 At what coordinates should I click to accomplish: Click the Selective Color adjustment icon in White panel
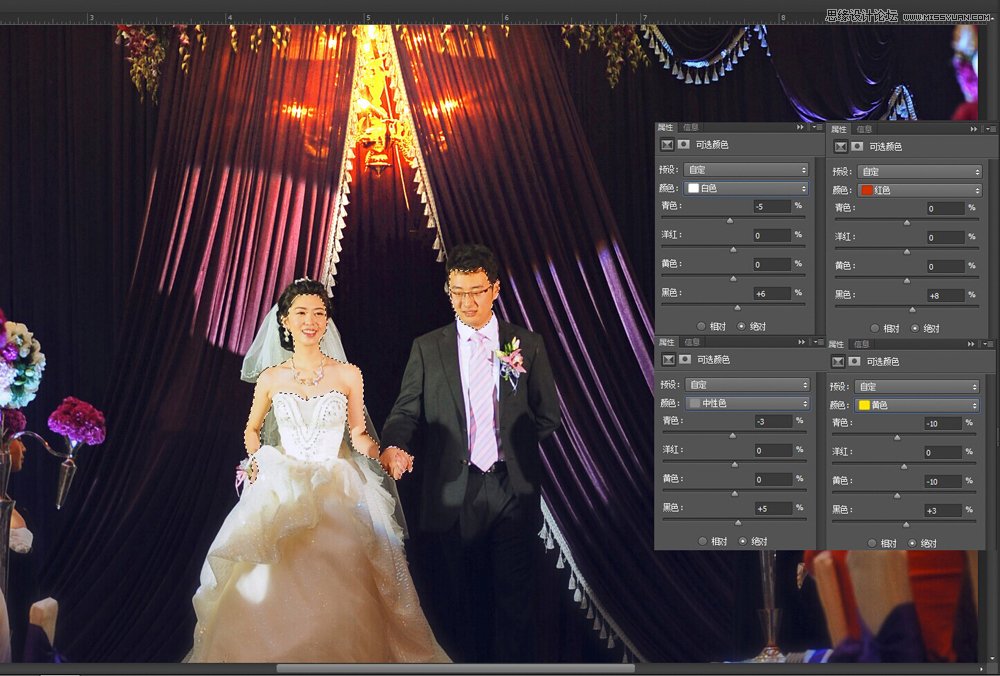[x=667, y=145]
